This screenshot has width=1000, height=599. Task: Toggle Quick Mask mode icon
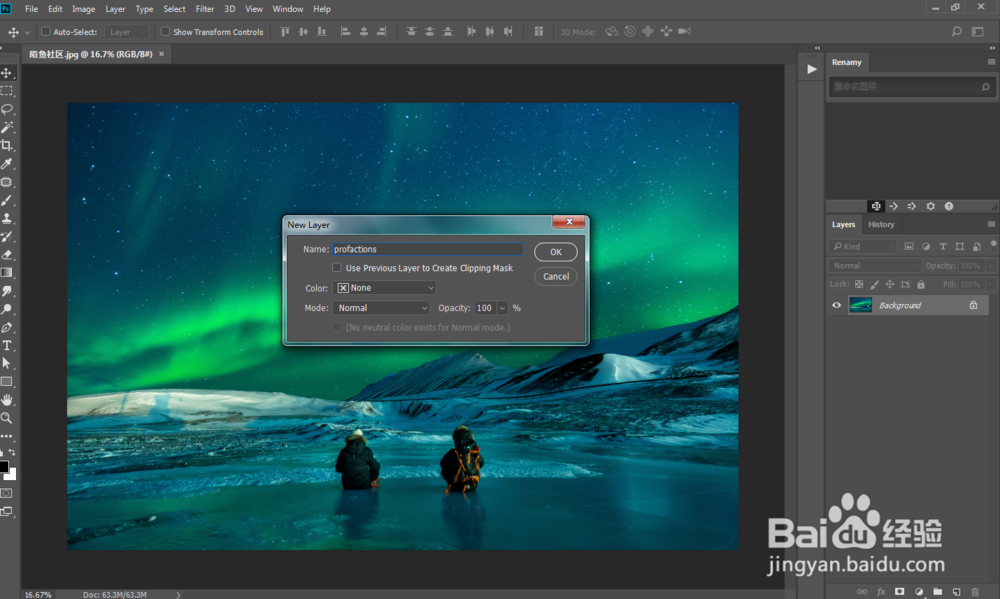(6, 493)
